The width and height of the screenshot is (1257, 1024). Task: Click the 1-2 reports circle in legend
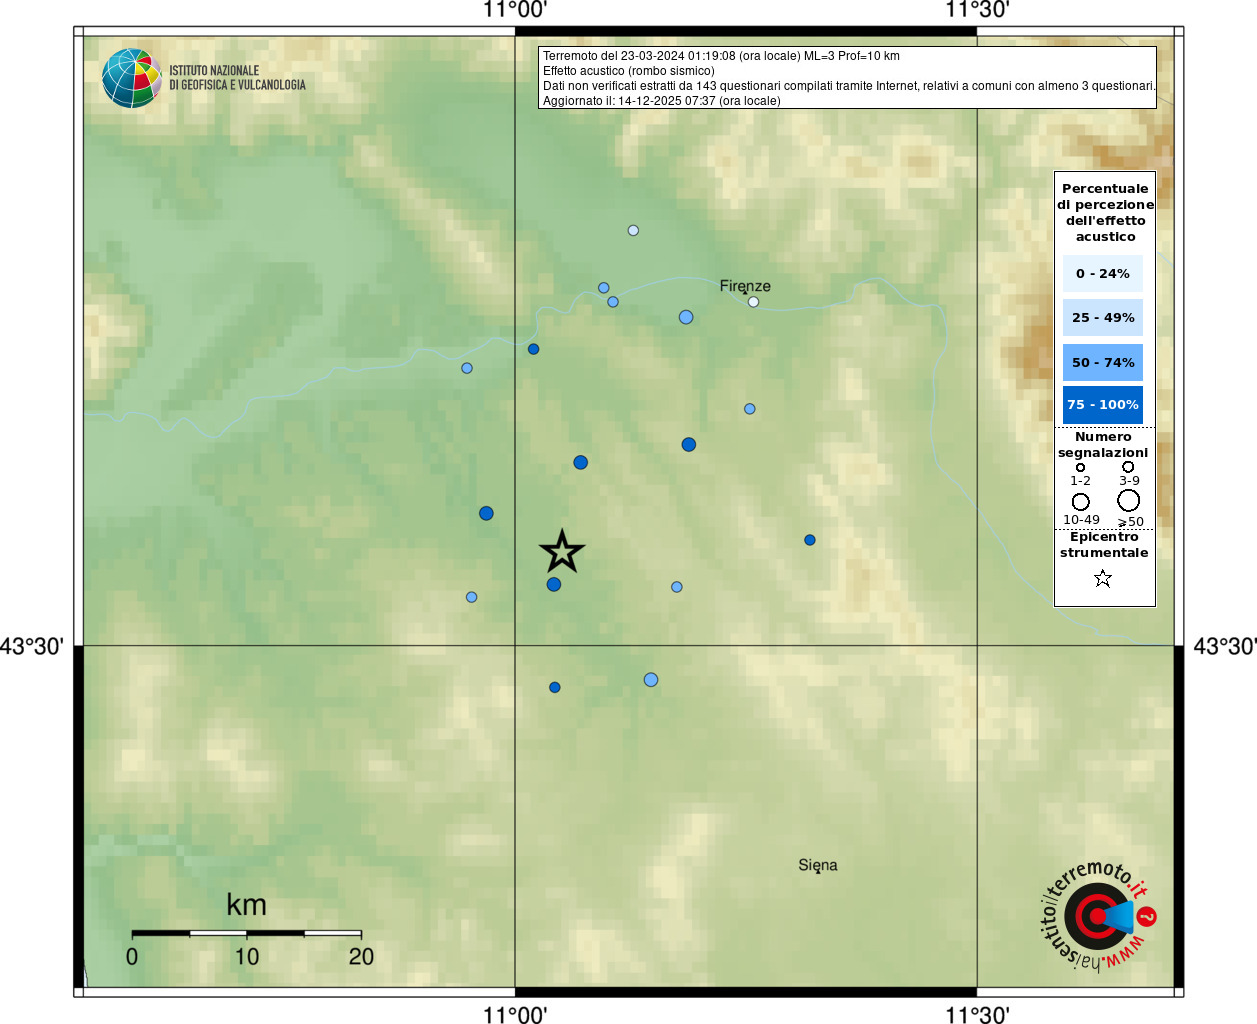pos(1080,467)
